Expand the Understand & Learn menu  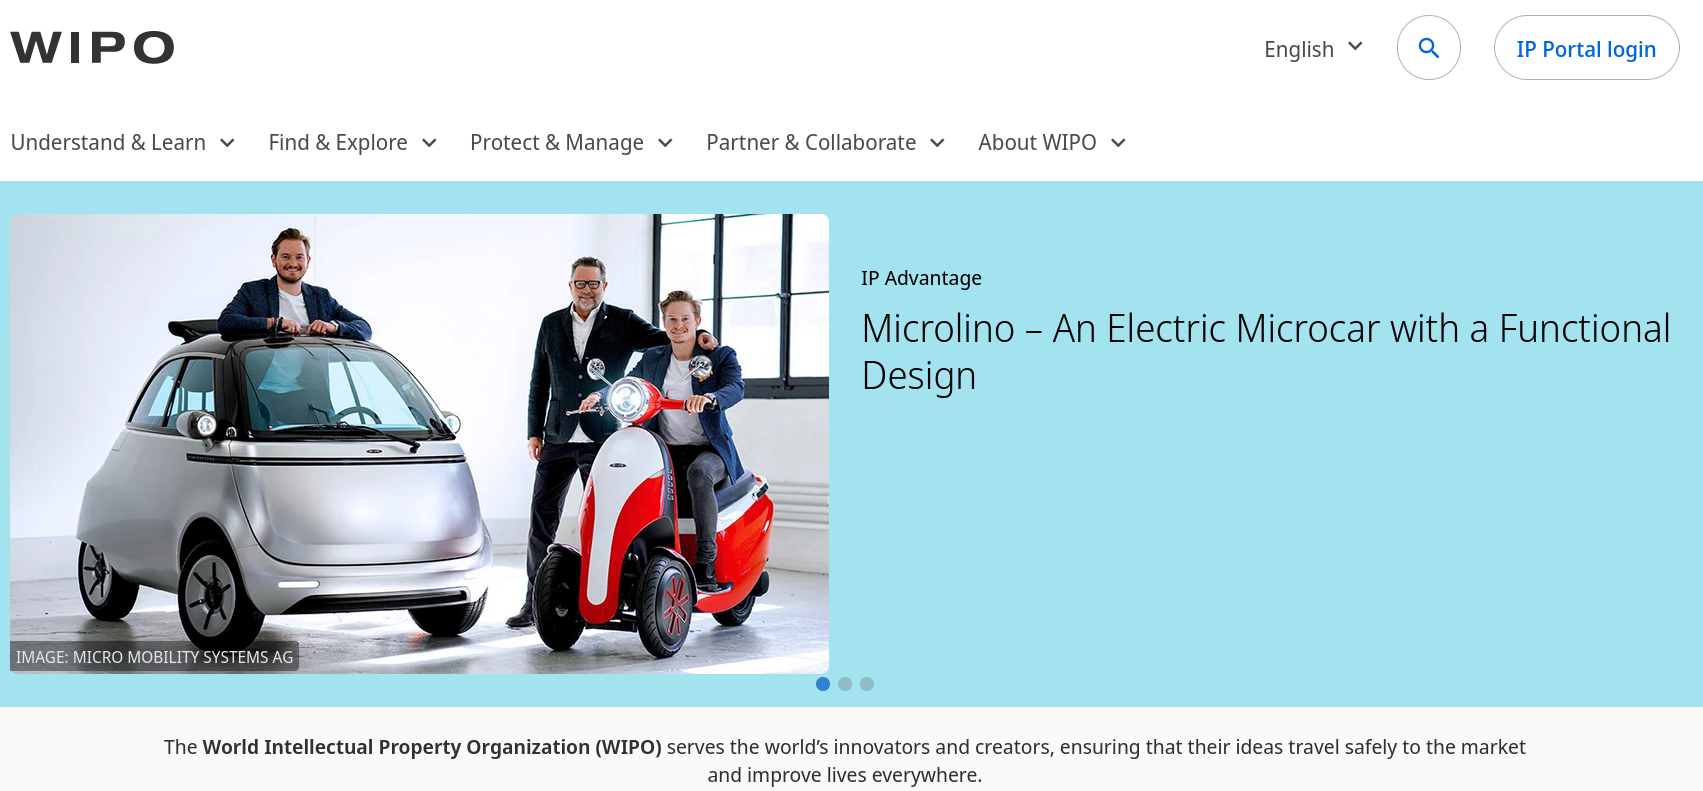123,143
